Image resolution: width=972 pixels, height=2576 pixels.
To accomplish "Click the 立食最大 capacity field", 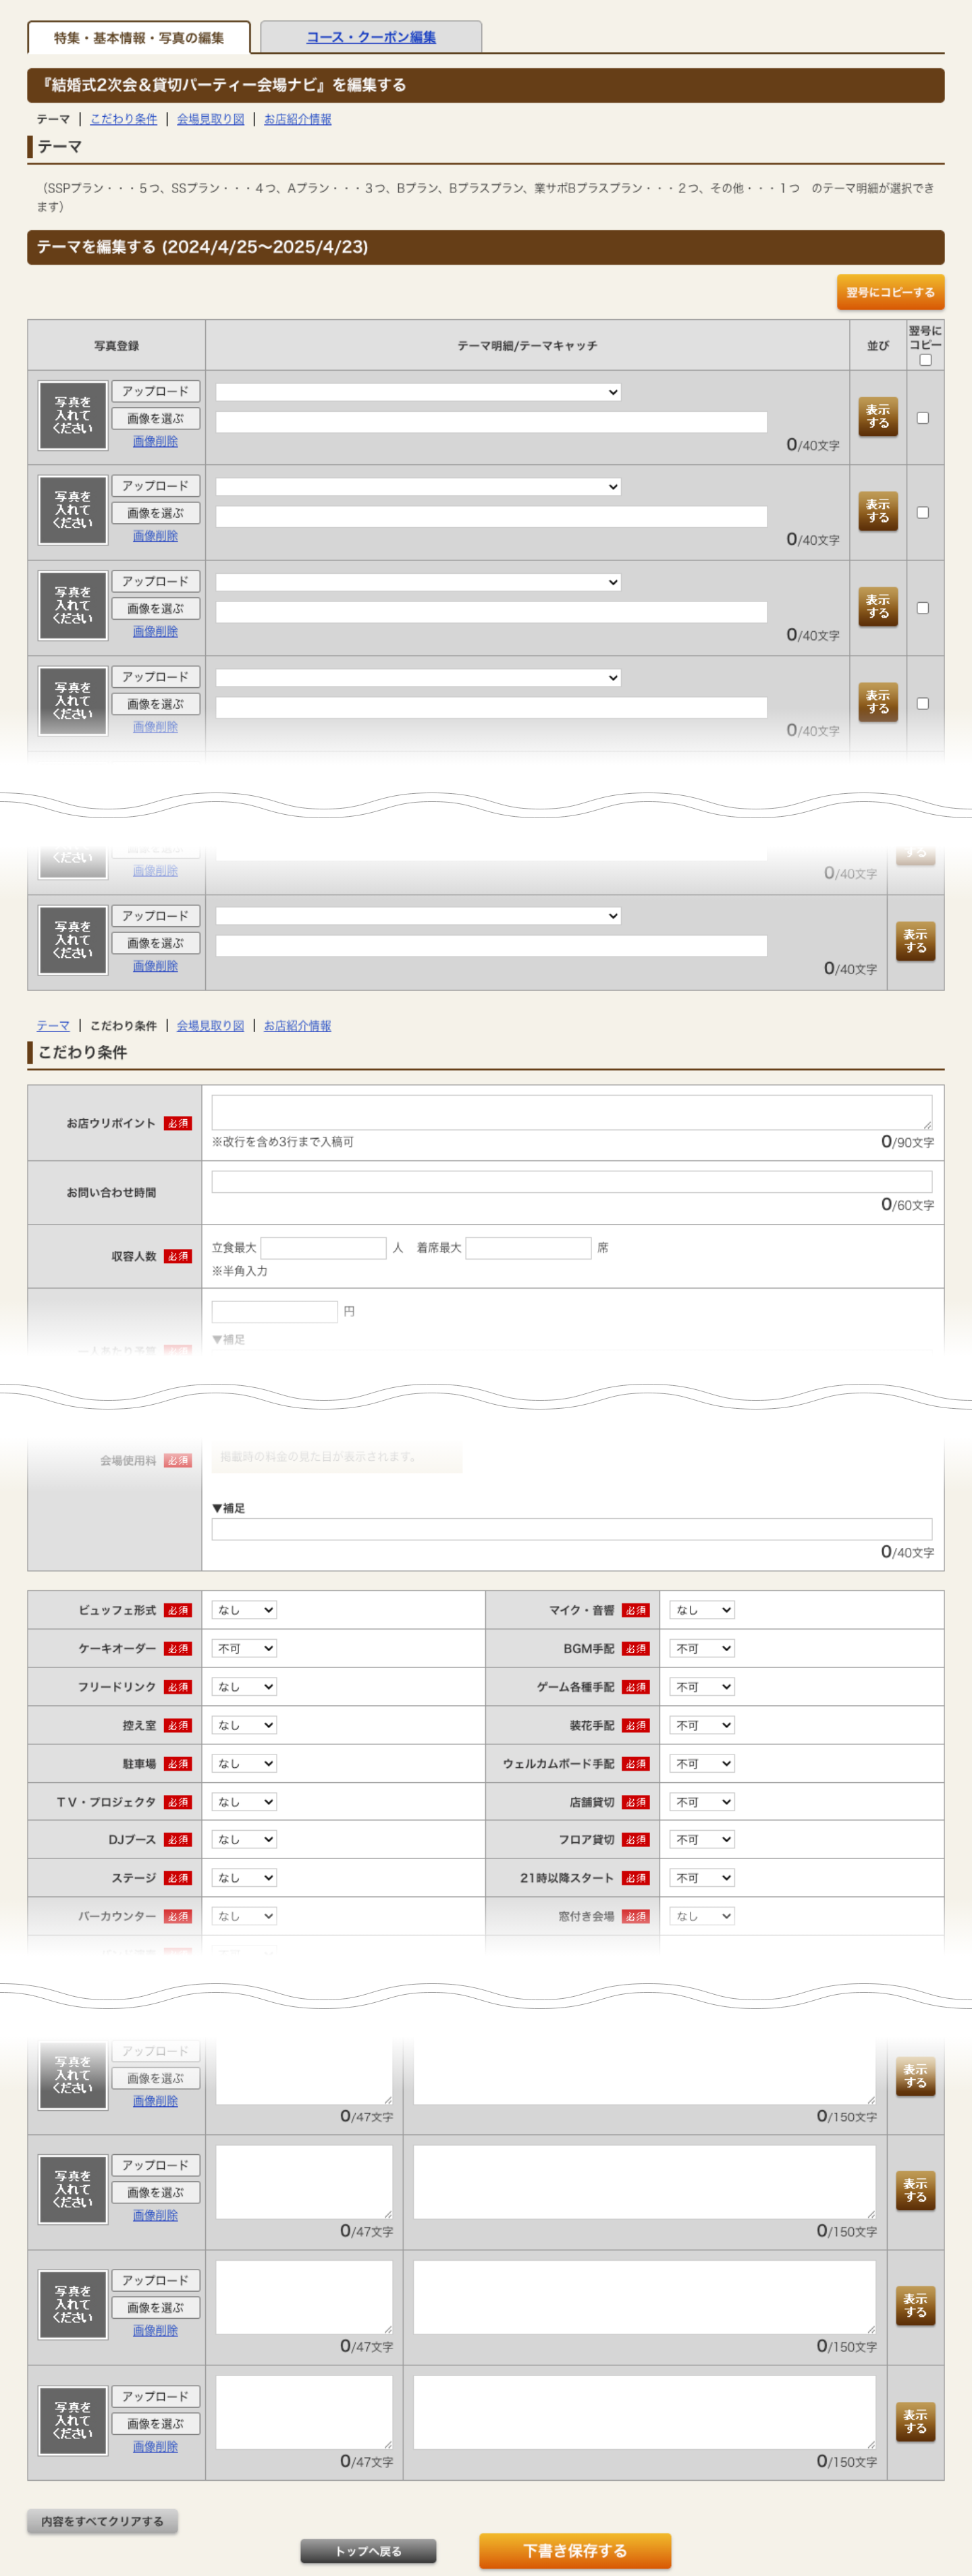I will pos(323,1248).
